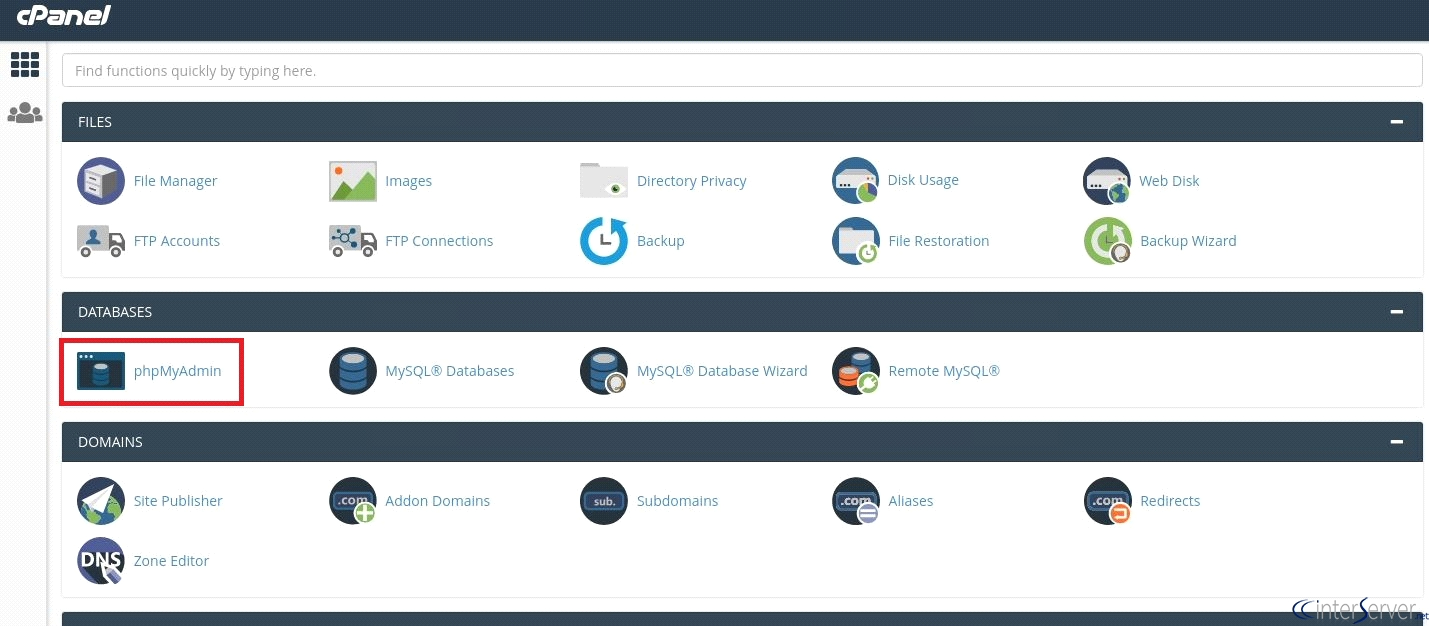Select the MySQL Database Wizard icon

(603, 370)
